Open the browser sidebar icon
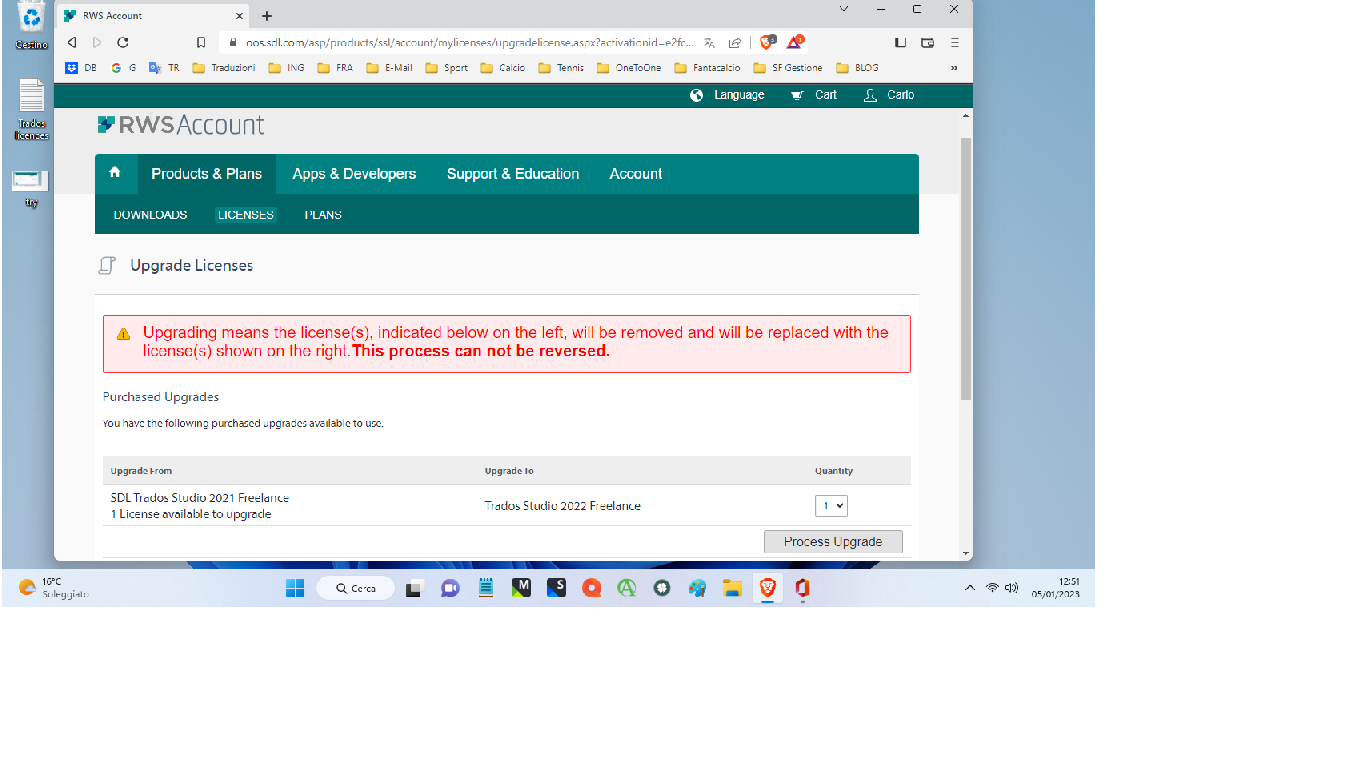The image size is (1366, 768). click(900, 42)
